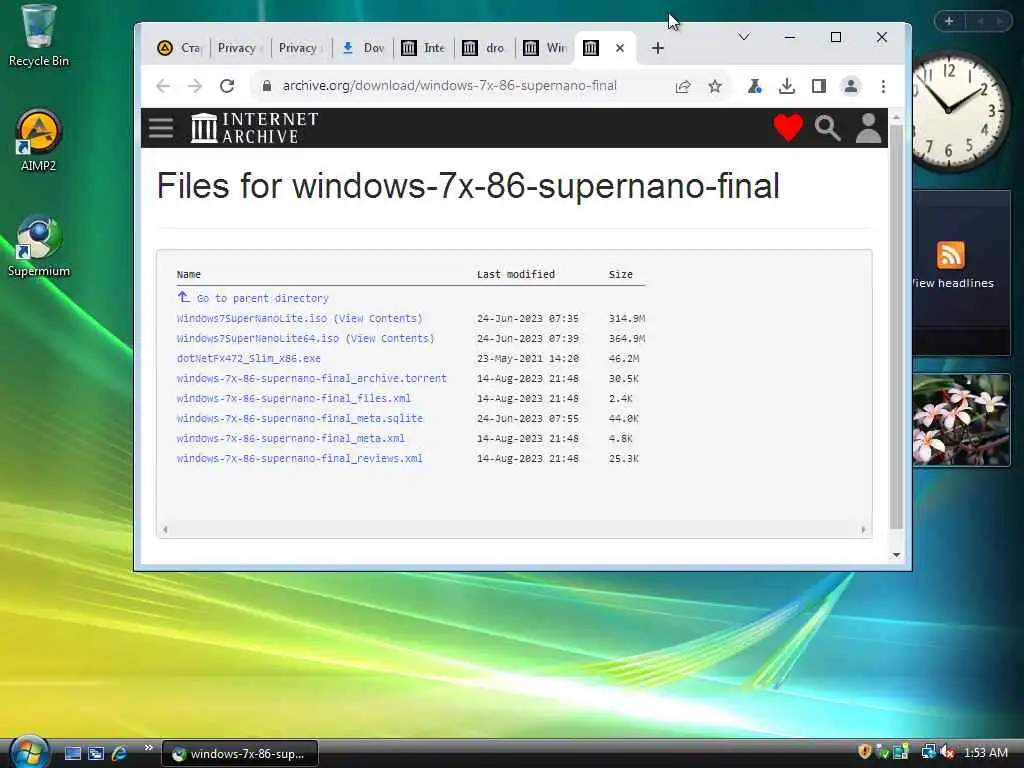The image size is (1024, 768).
Task: Go forward with browser forward arrow
Action: click(x=195, y=86)
